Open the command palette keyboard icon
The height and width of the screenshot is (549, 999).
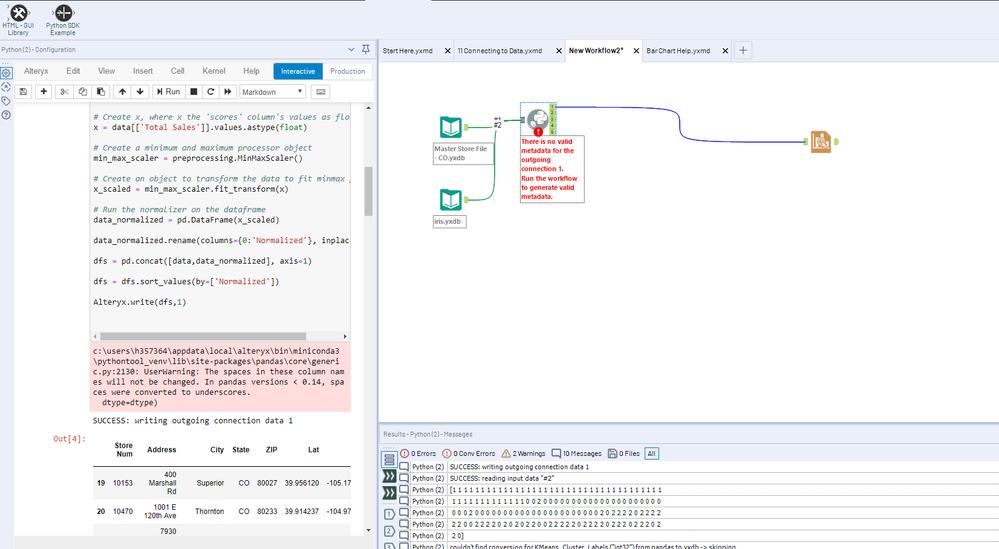click(x=321, y=92)
